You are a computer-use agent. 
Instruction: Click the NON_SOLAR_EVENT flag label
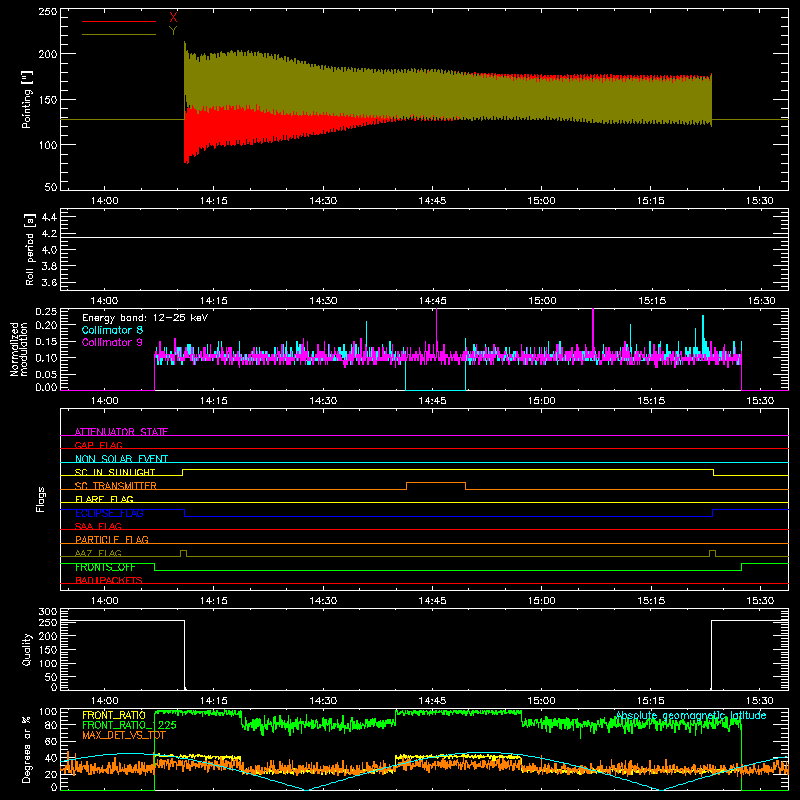pos(121,459)
